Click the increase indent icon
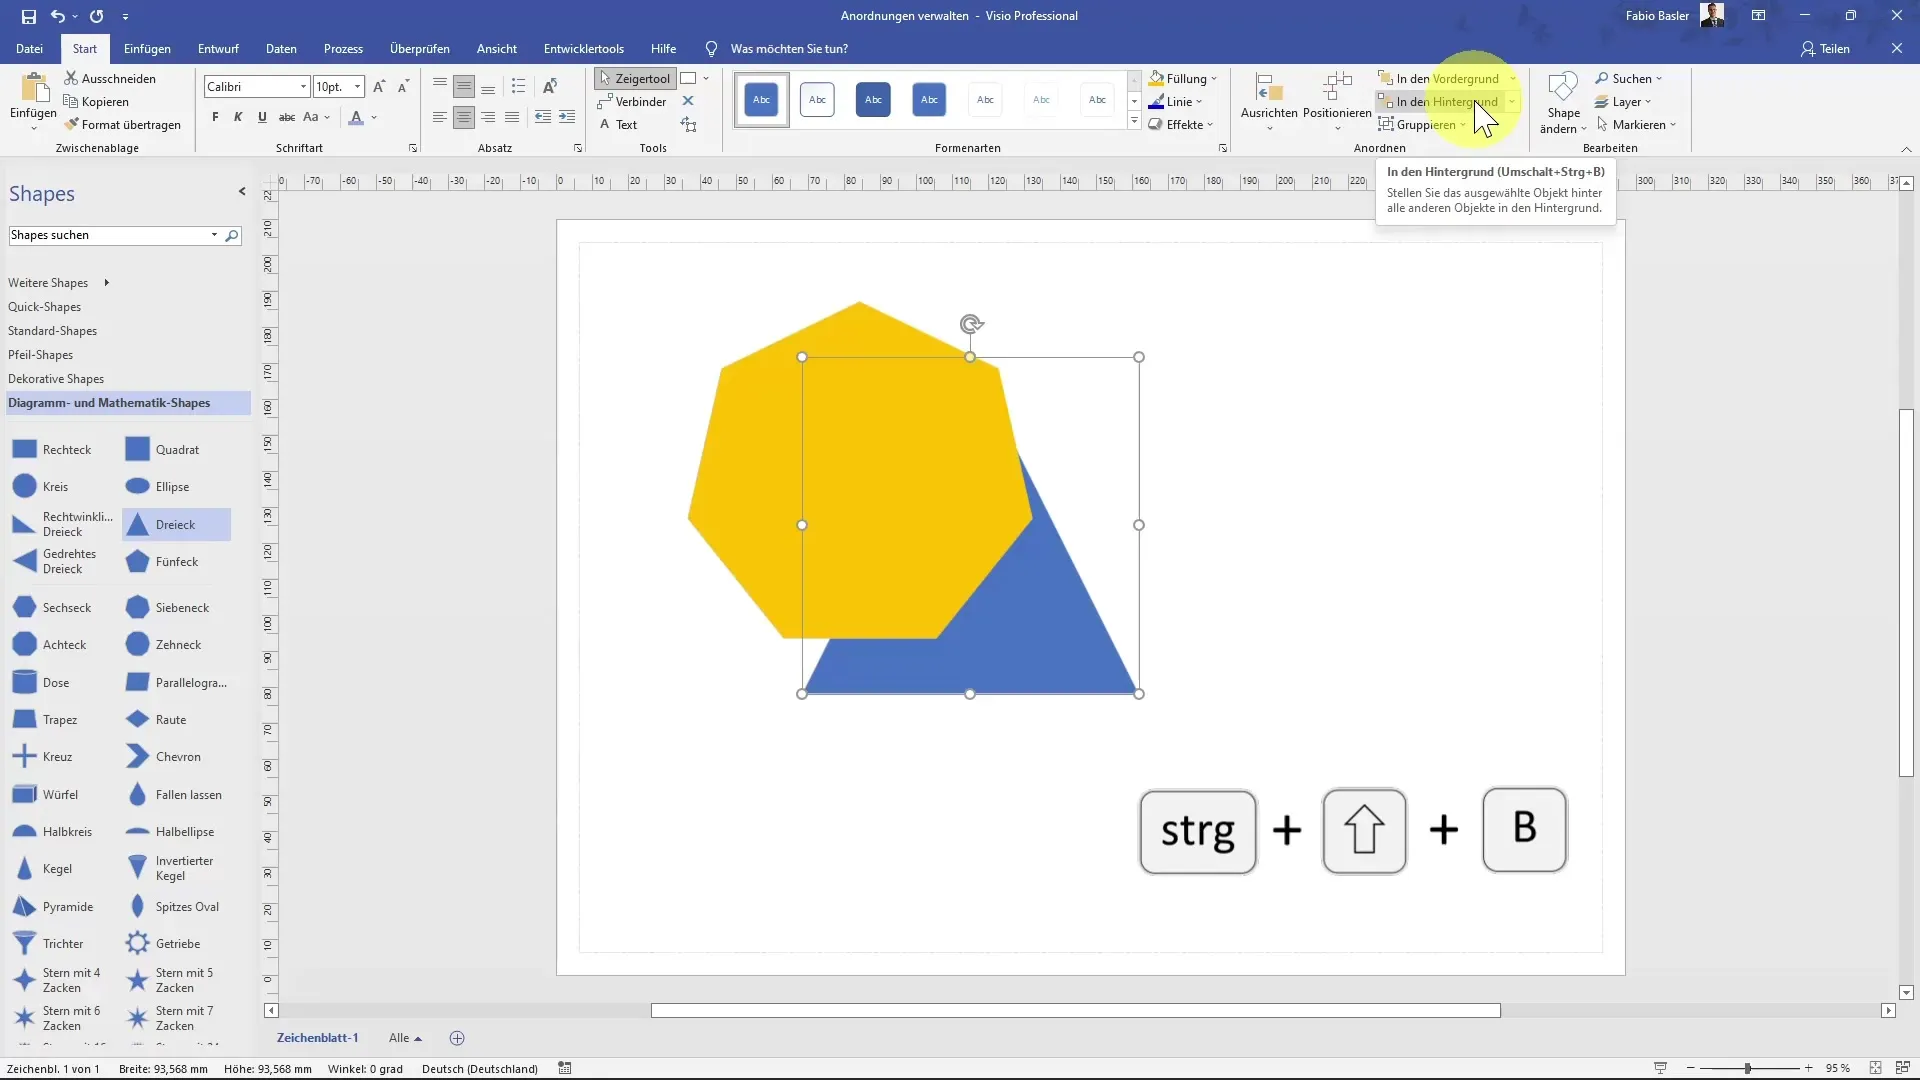This screenshot has height=1080, width=1920. tap(566, 117)
